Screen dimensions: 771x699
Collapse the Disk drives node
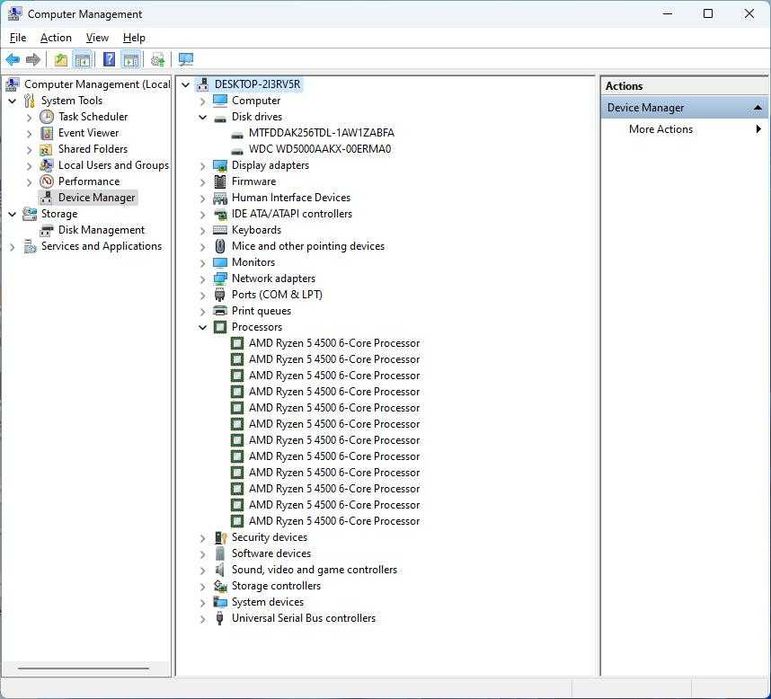click(x=203, y=117)
